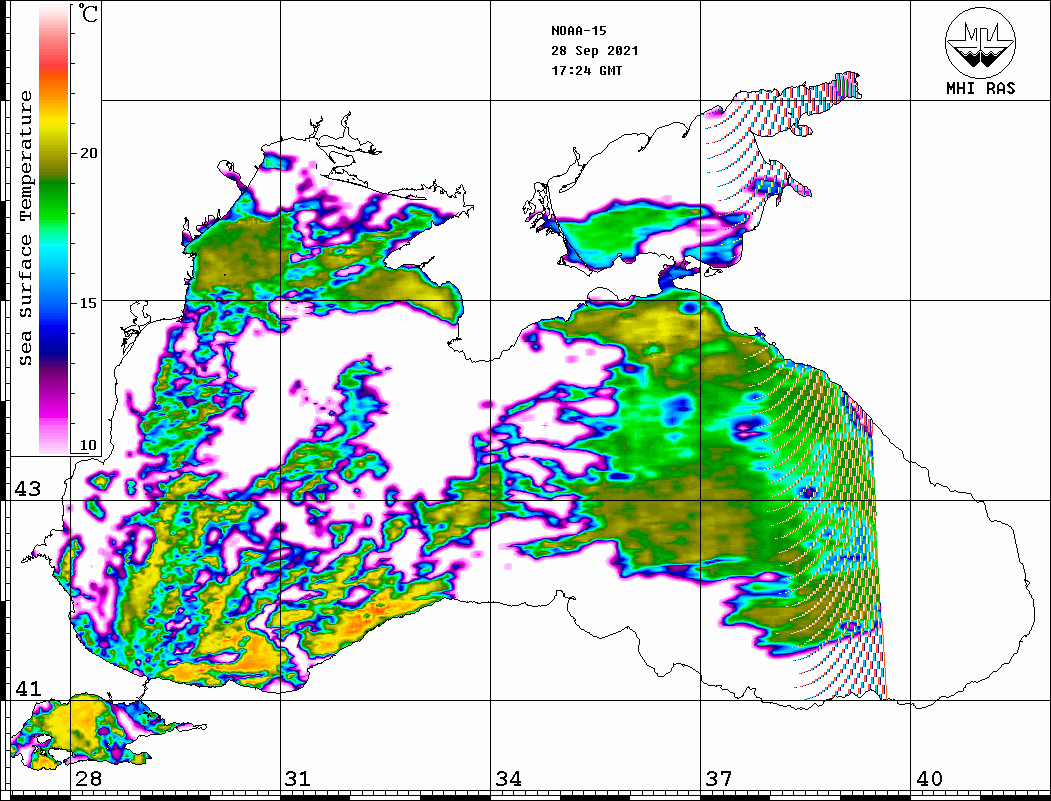Click the temperature color scale bar

click(x=54, y=229)
